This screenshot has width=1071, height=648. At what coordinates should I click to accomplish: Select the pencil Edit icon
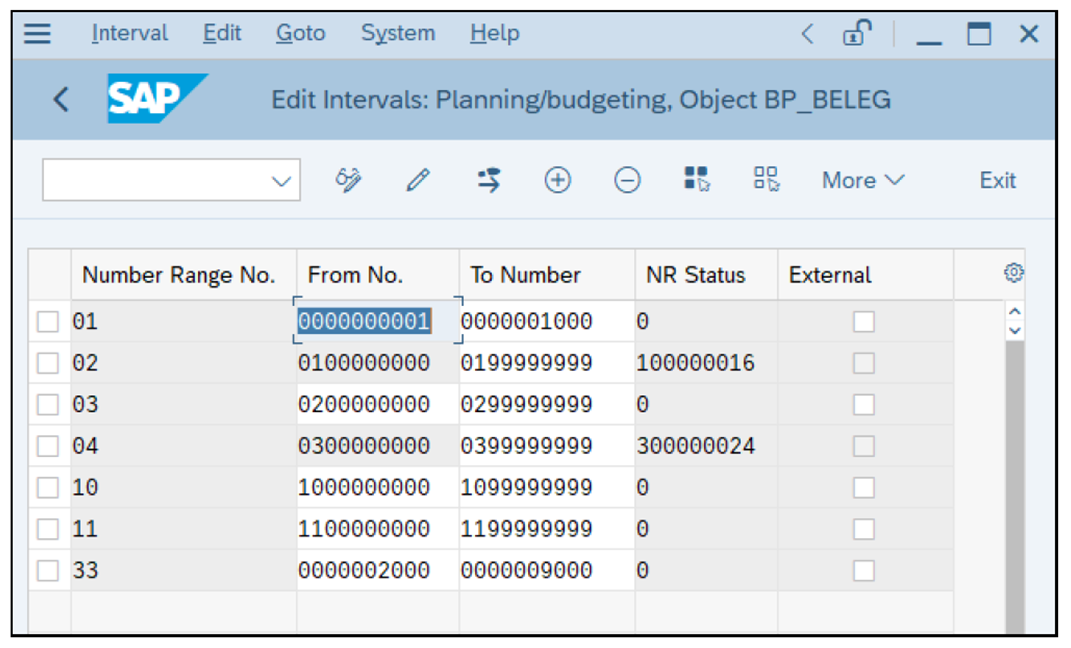tap(418, 180)
